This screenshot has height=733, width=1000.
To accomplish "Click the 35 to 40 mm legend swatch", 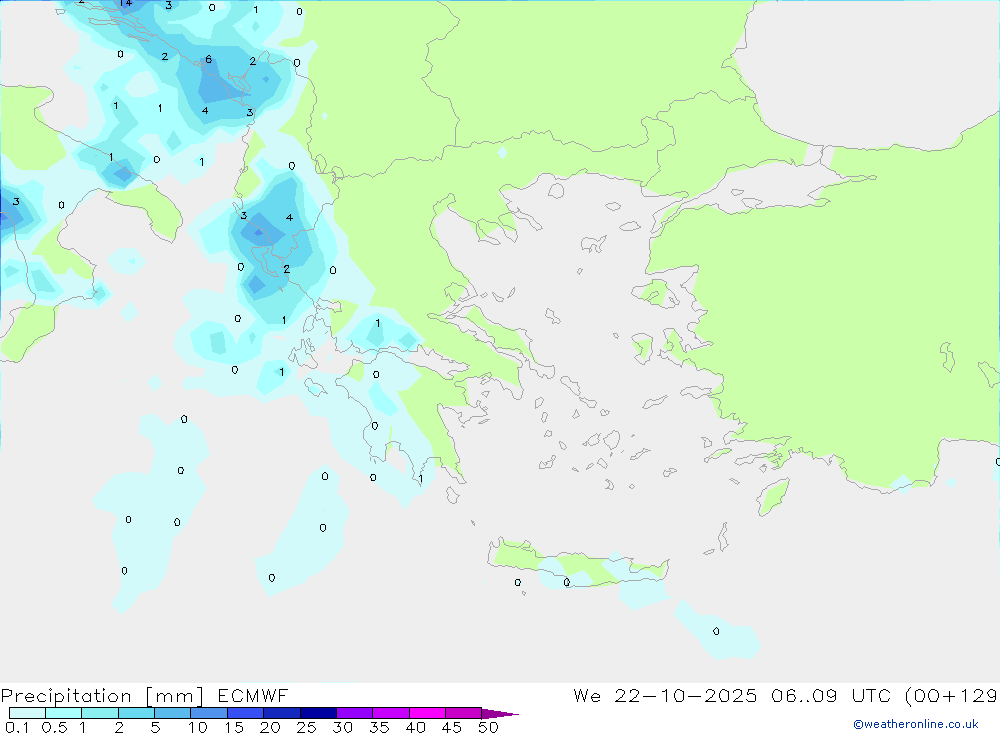I will [x=390, y=713].
